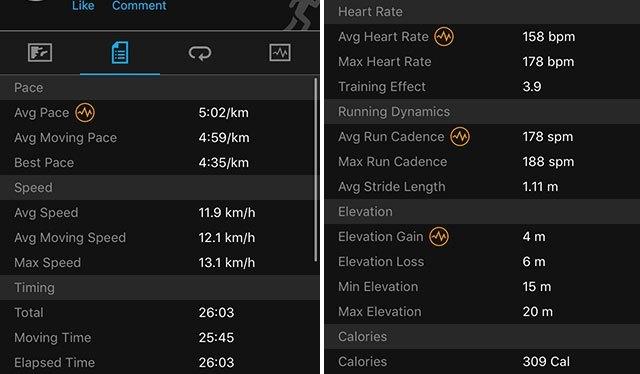Switch to the laps loop icon tab
640x374 pixels.
(200, 53)
